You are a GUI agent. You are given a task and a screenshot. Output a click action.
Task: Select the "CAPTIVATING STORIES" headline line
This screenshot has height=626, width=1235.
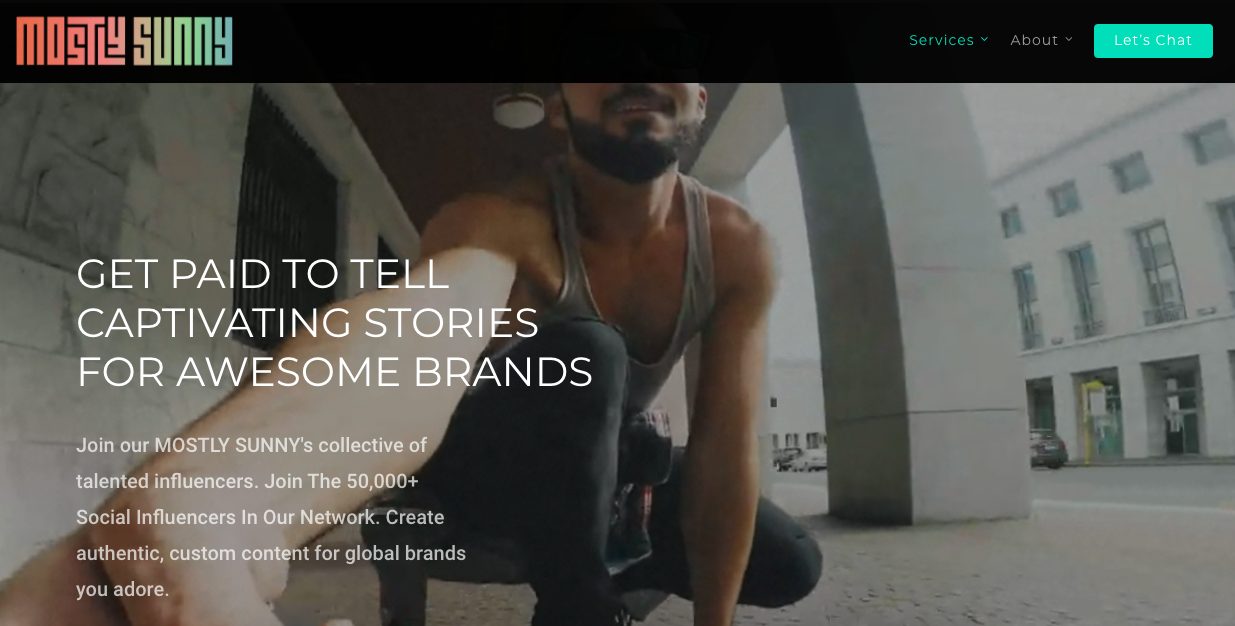coord(308,323)
